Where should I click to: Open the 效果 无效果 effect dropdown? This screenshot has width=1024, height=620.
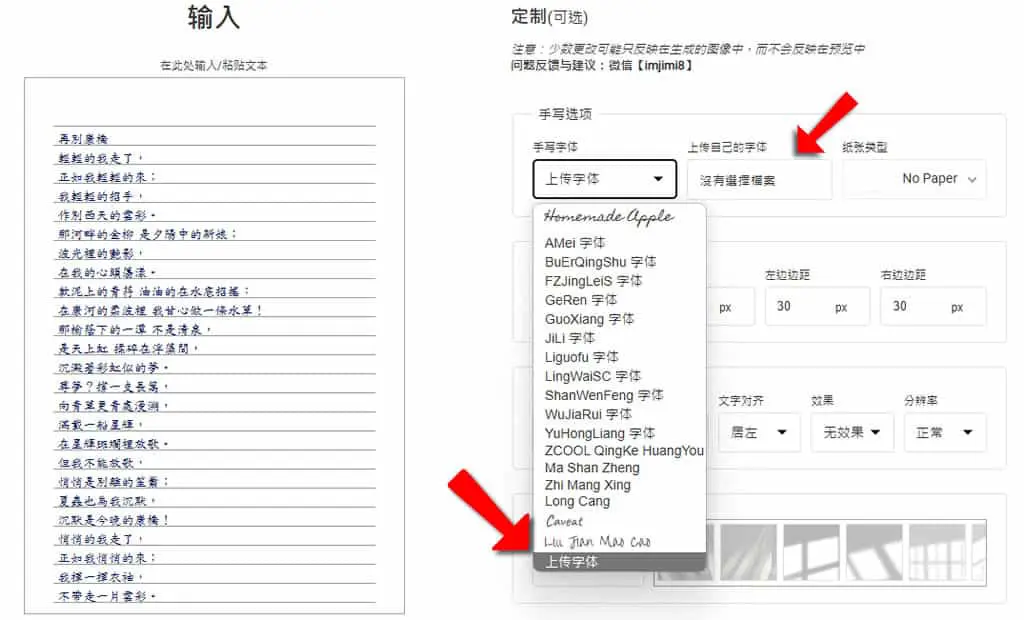pyautogui.click(x=852, y=432)
